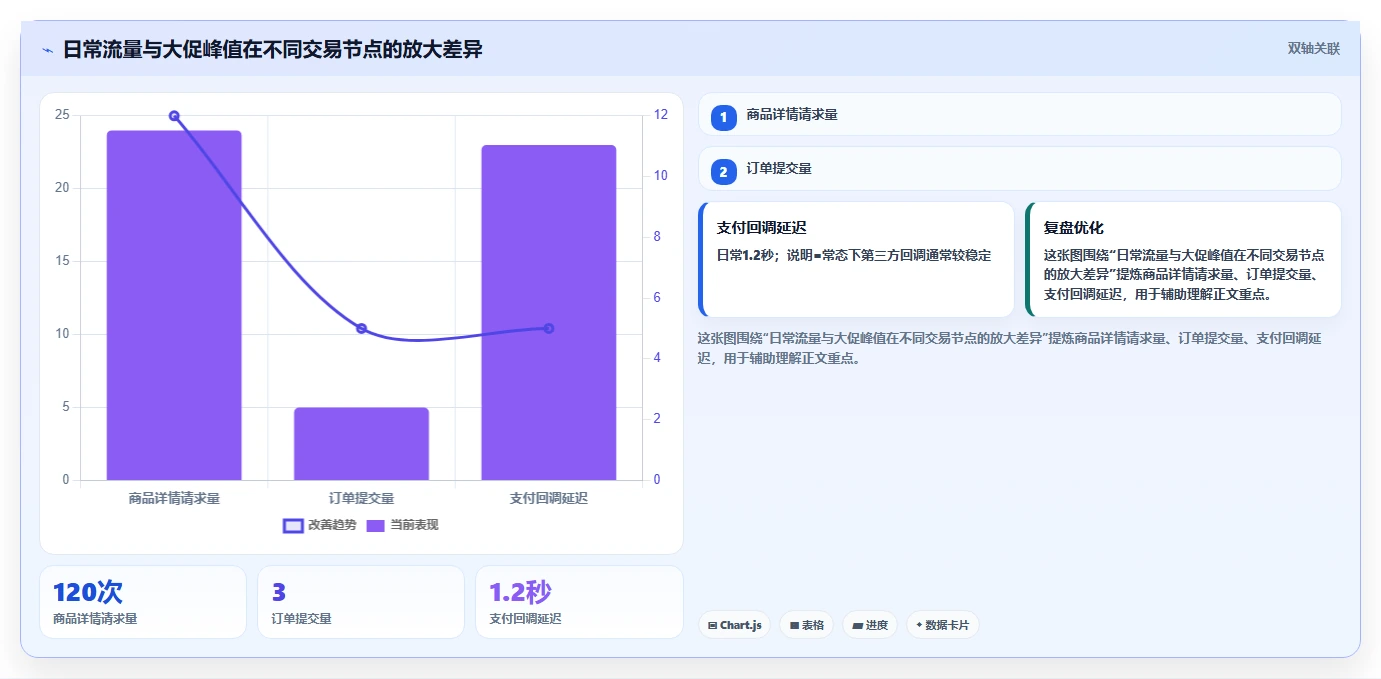Click the summary paragraph below the cards
The height and width of the screenshot is (679, 1381).
point(1010,348)
